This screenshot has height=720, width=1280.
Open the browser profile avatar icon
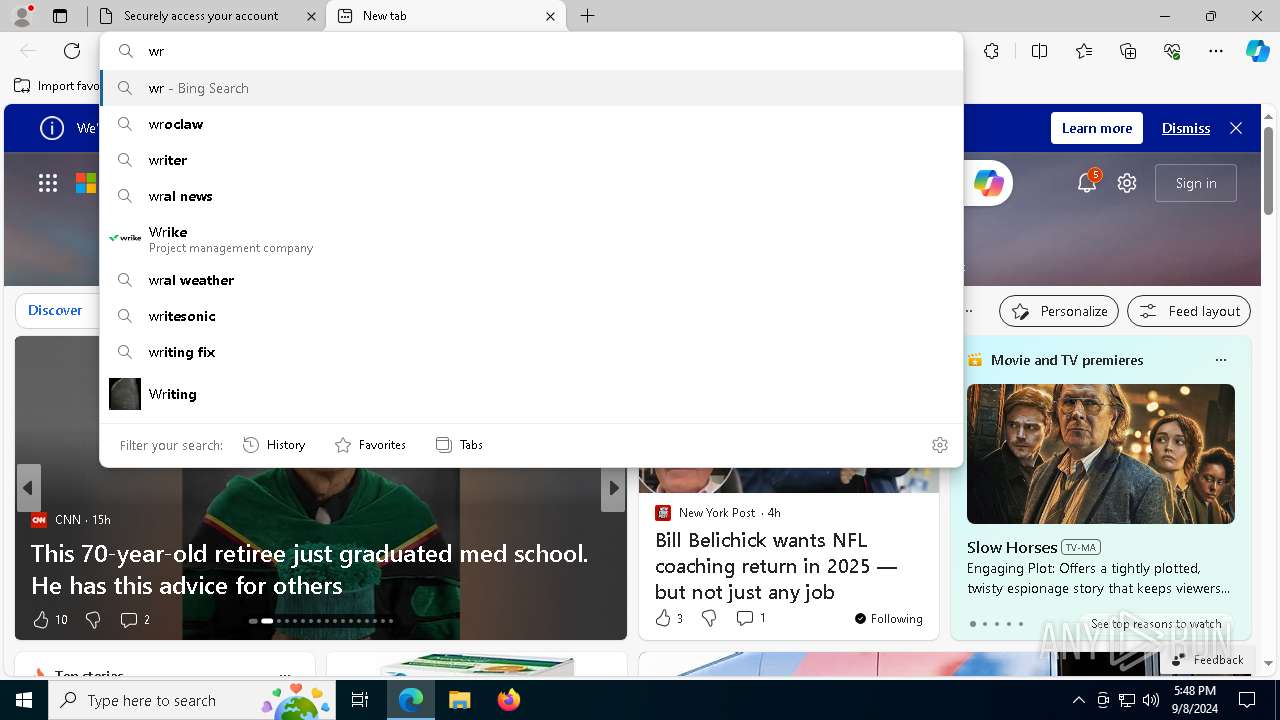click(x=22, y=16)
